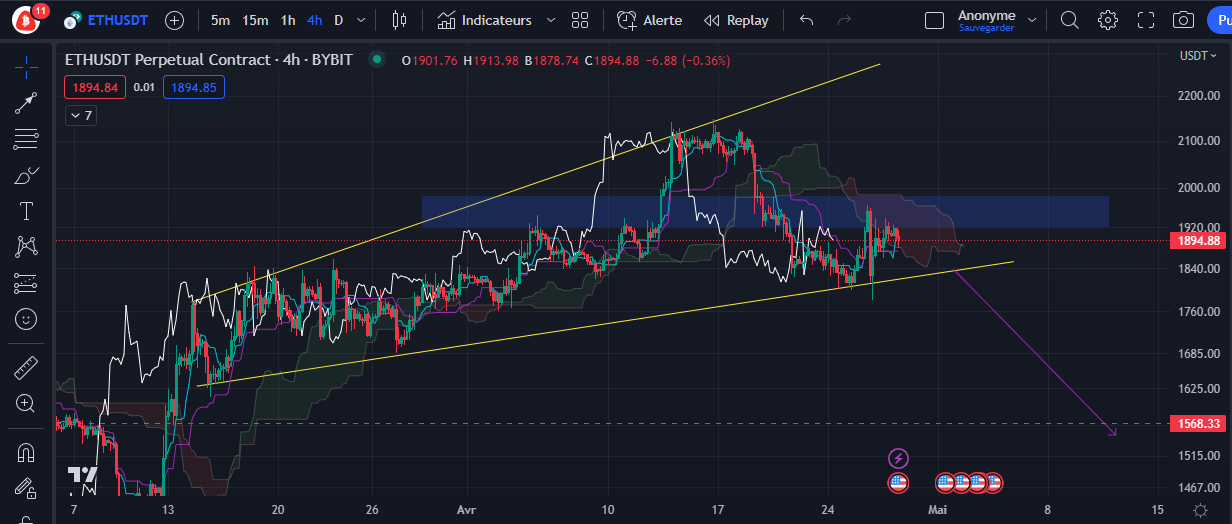
Task: Select the ruler measure tool
Action: click(x=26, y=368)
